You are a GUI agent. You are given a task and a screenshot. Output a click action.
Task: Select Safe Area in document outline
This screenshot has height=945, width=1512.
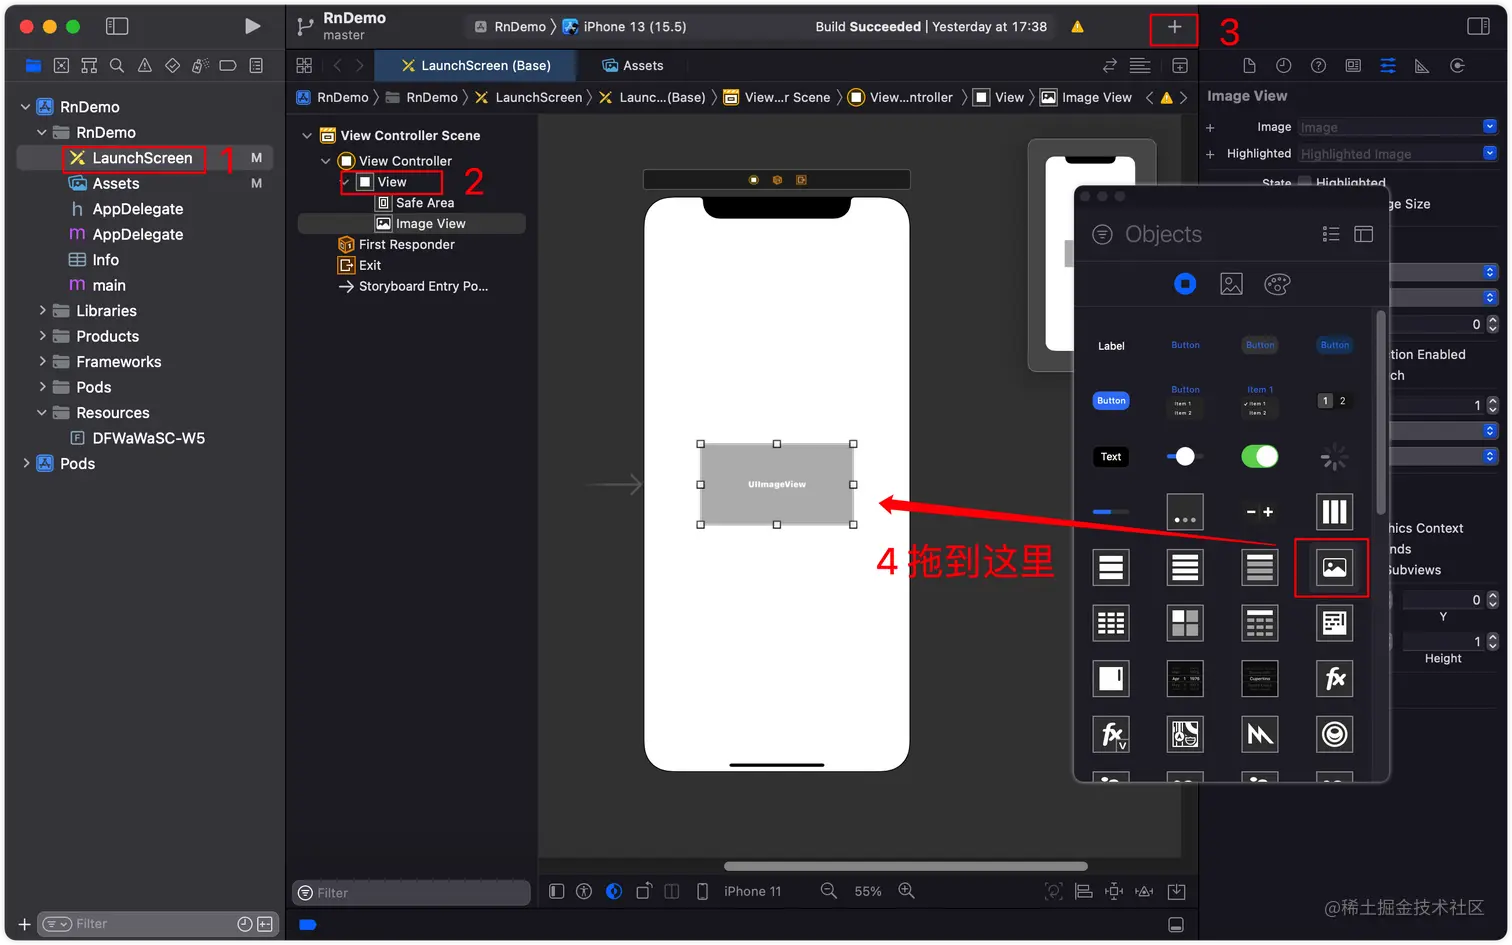click(x=424, y=203)
